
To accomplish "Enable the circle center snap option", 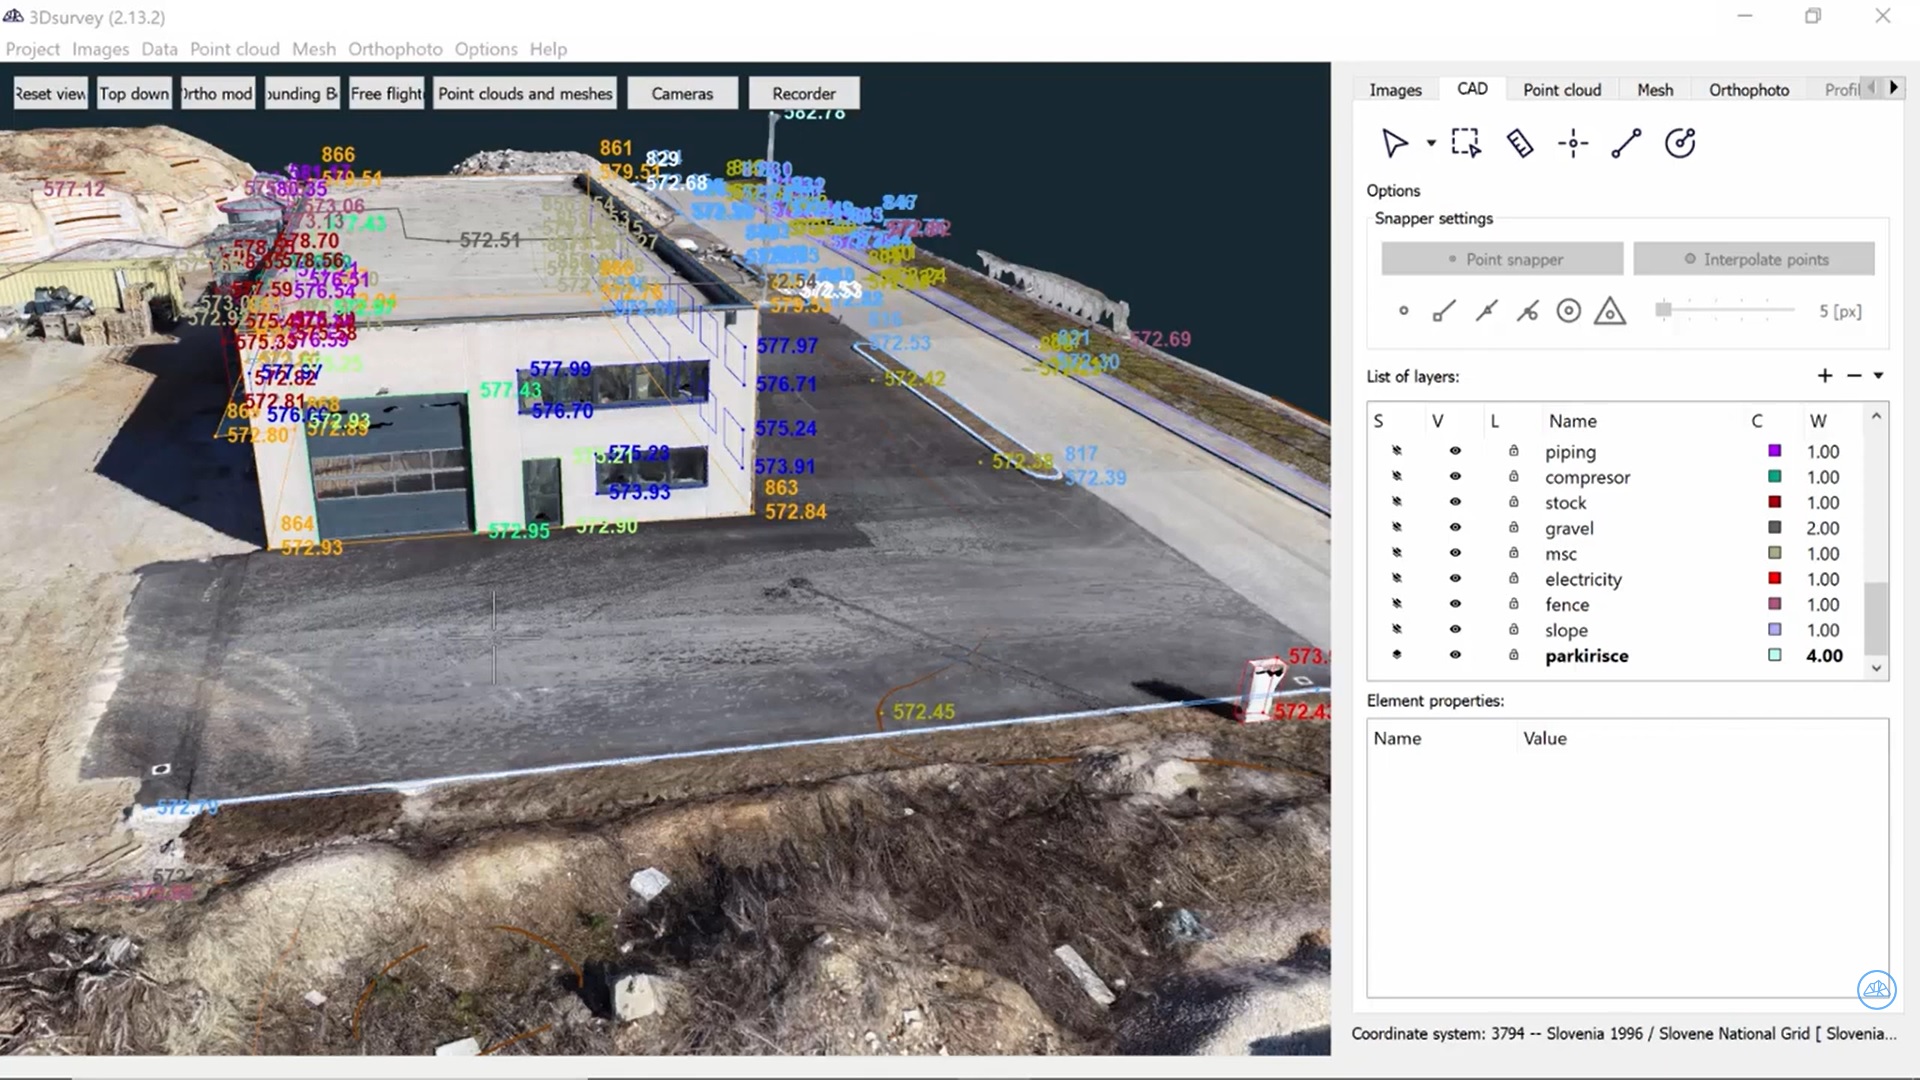I will point(1568,311).
